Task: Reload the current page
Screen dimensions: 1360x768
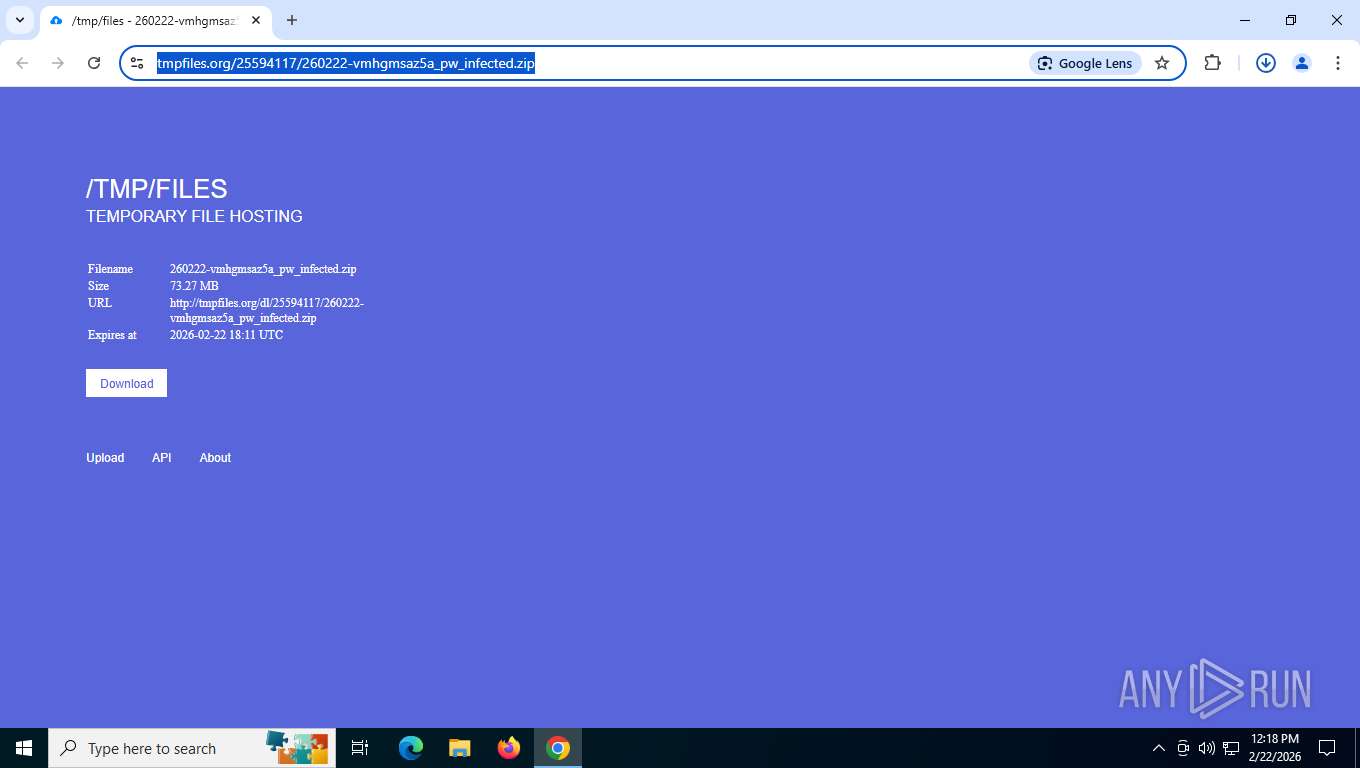Action: pos(94,63)
